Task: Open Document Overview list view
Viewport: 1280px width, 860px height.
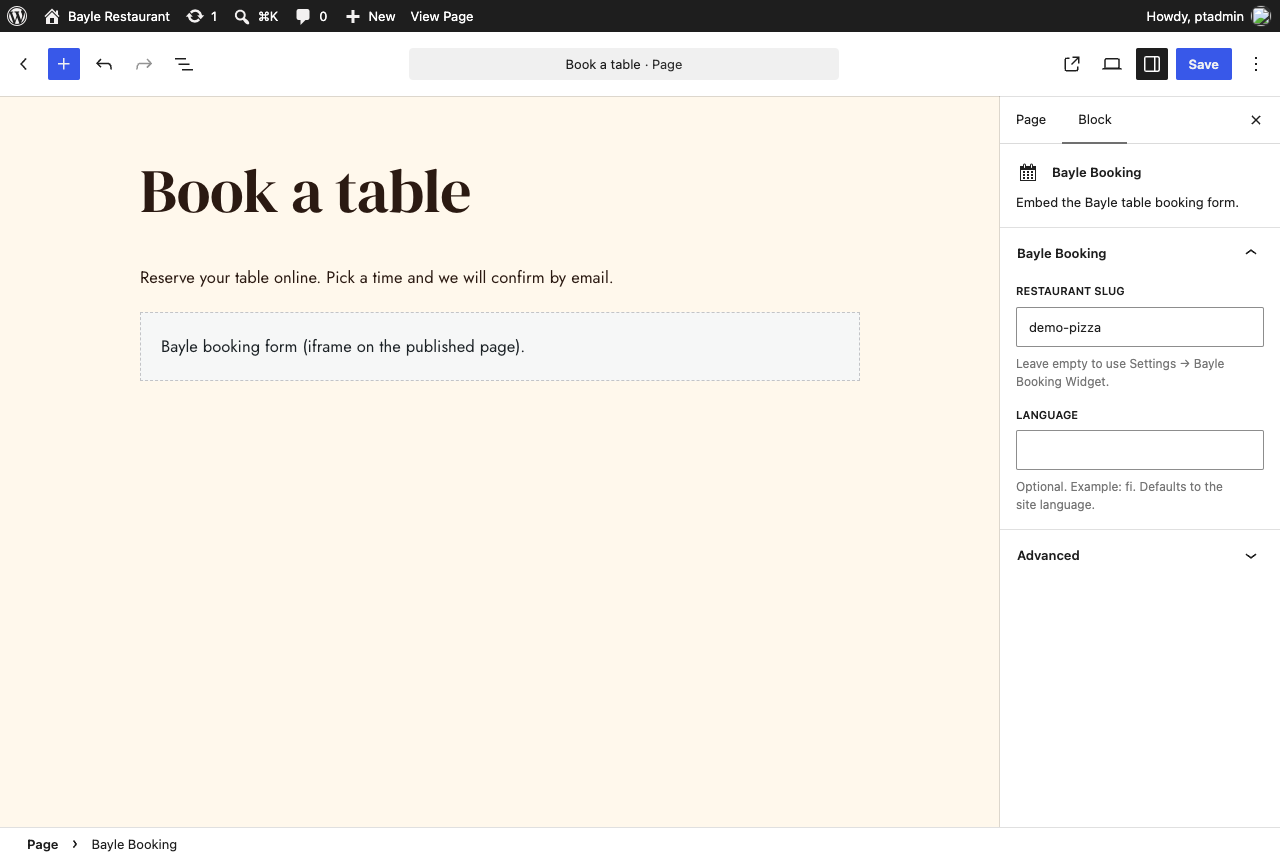Action: 184,64
